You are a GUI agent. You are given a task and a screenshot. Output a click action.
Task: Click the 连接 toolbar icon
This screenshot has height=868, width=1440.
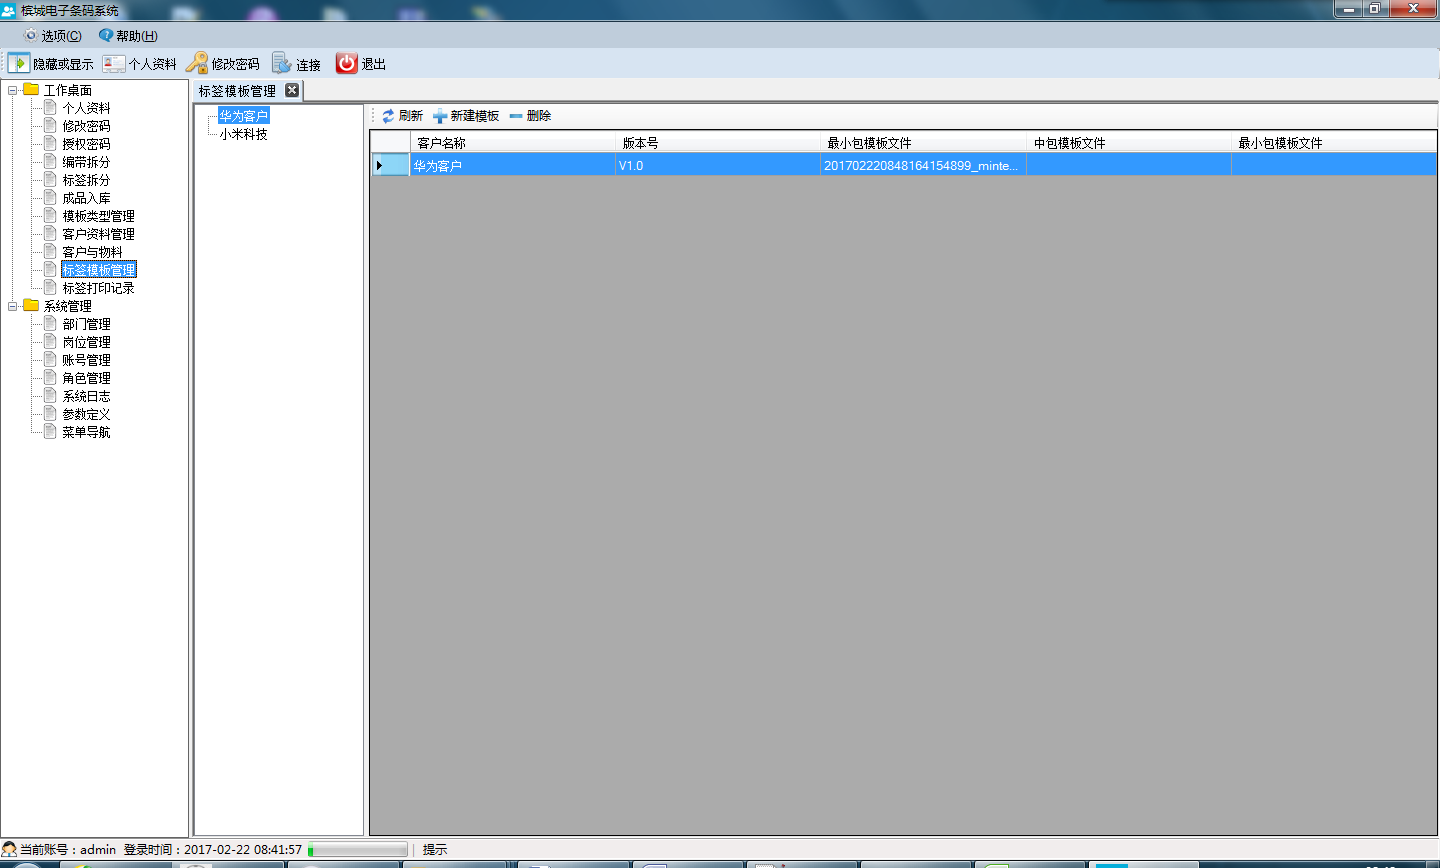click(282, 63)
